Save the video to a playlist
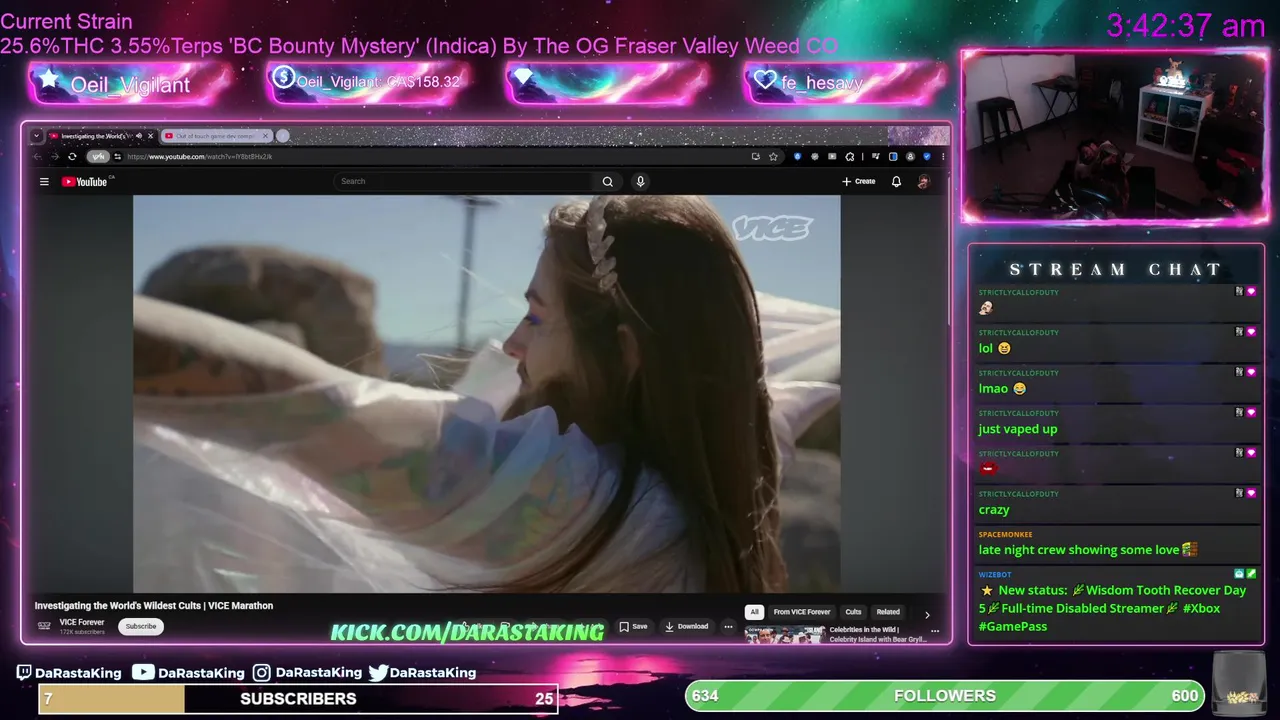 tap(633, 626)
